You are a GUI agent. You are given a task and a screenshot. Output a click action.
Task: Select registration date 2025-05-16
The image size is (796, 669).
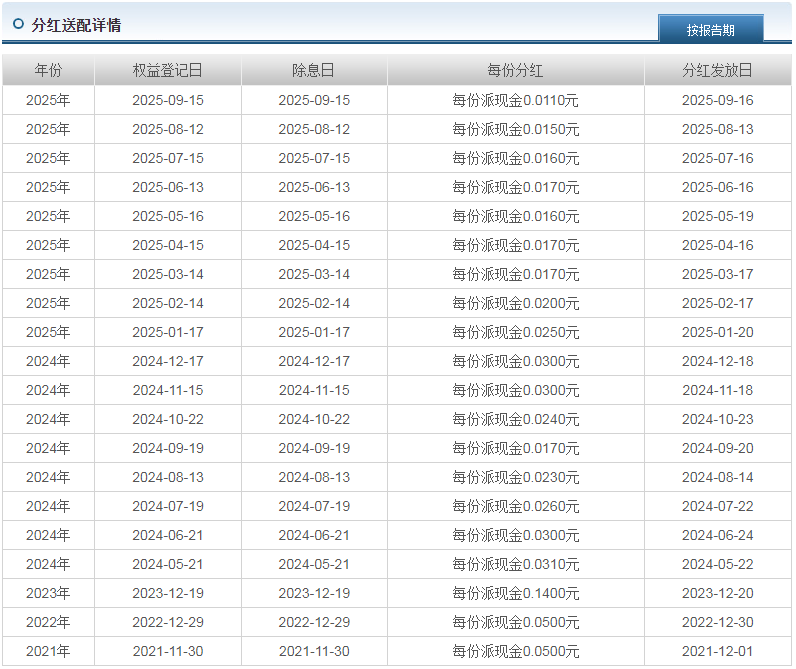point(168,216)
